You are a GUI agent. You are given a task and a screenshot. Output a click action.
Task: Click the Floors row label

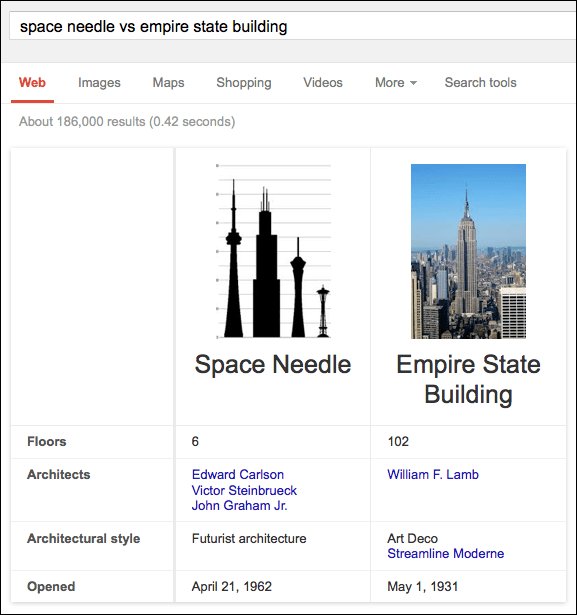47,442
